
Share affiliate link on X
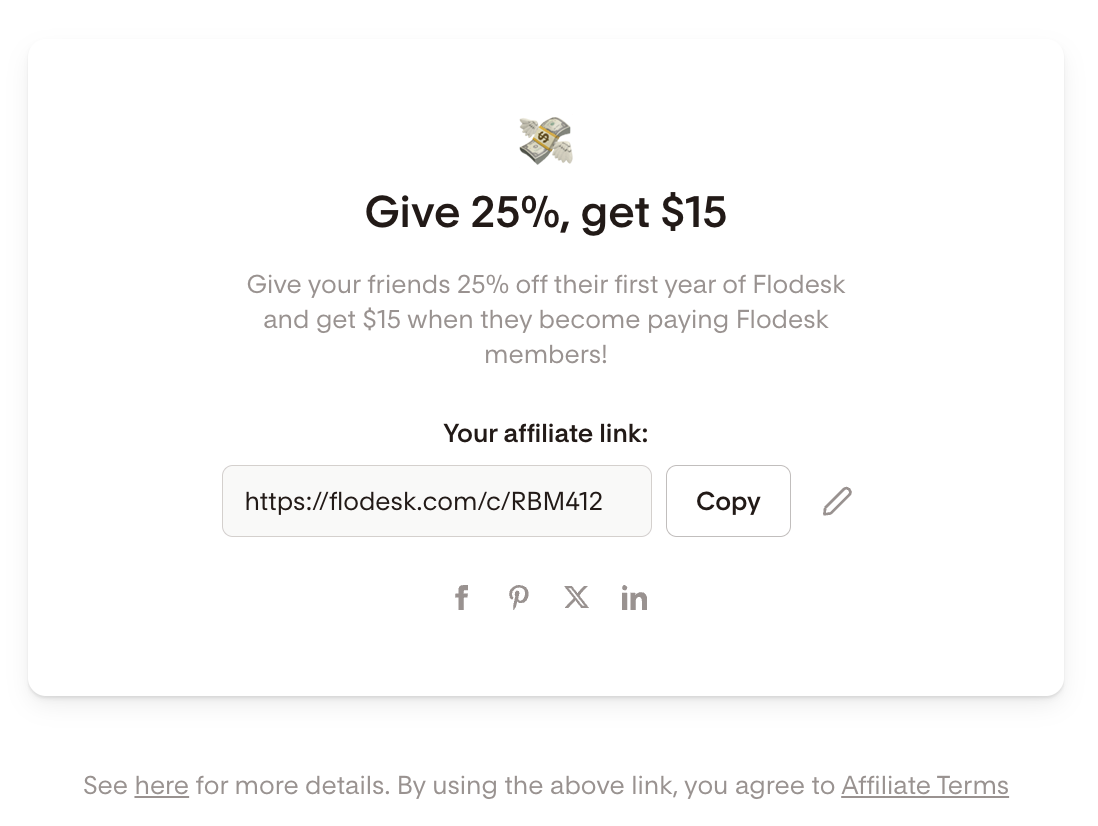(x=576, y=598)
